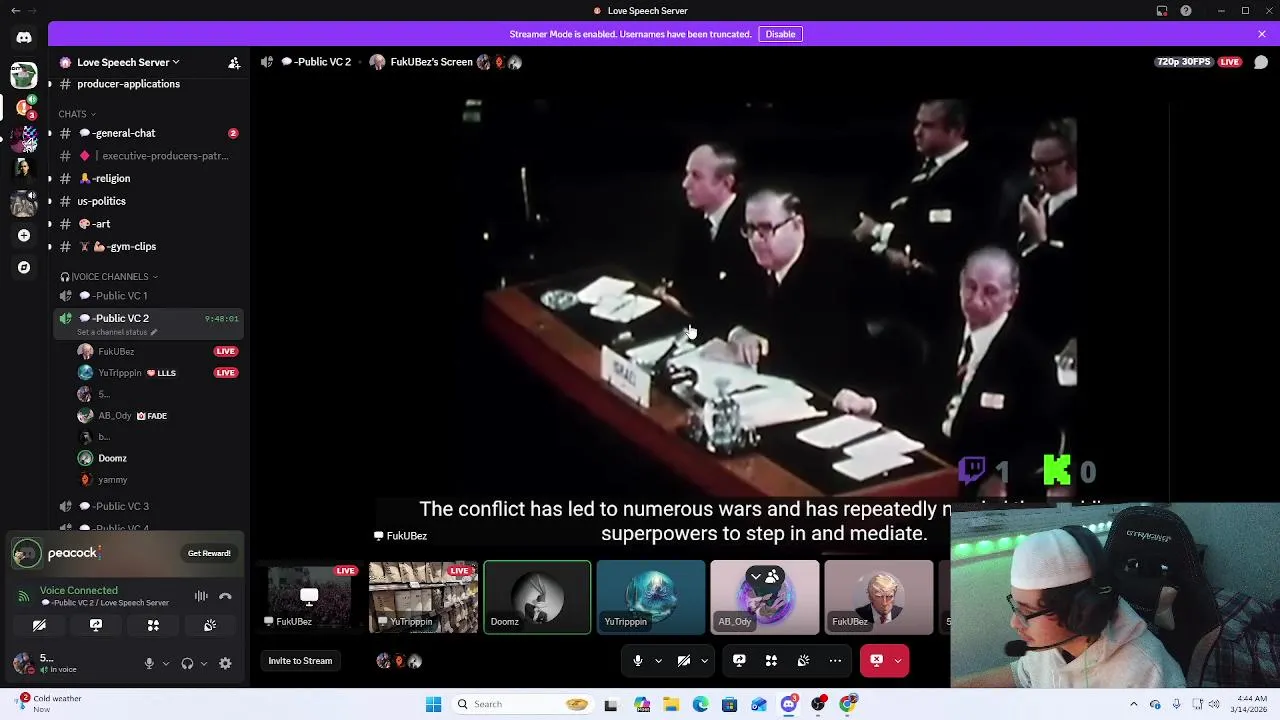Toggle camera in the stream control bar

click(684, 661)
